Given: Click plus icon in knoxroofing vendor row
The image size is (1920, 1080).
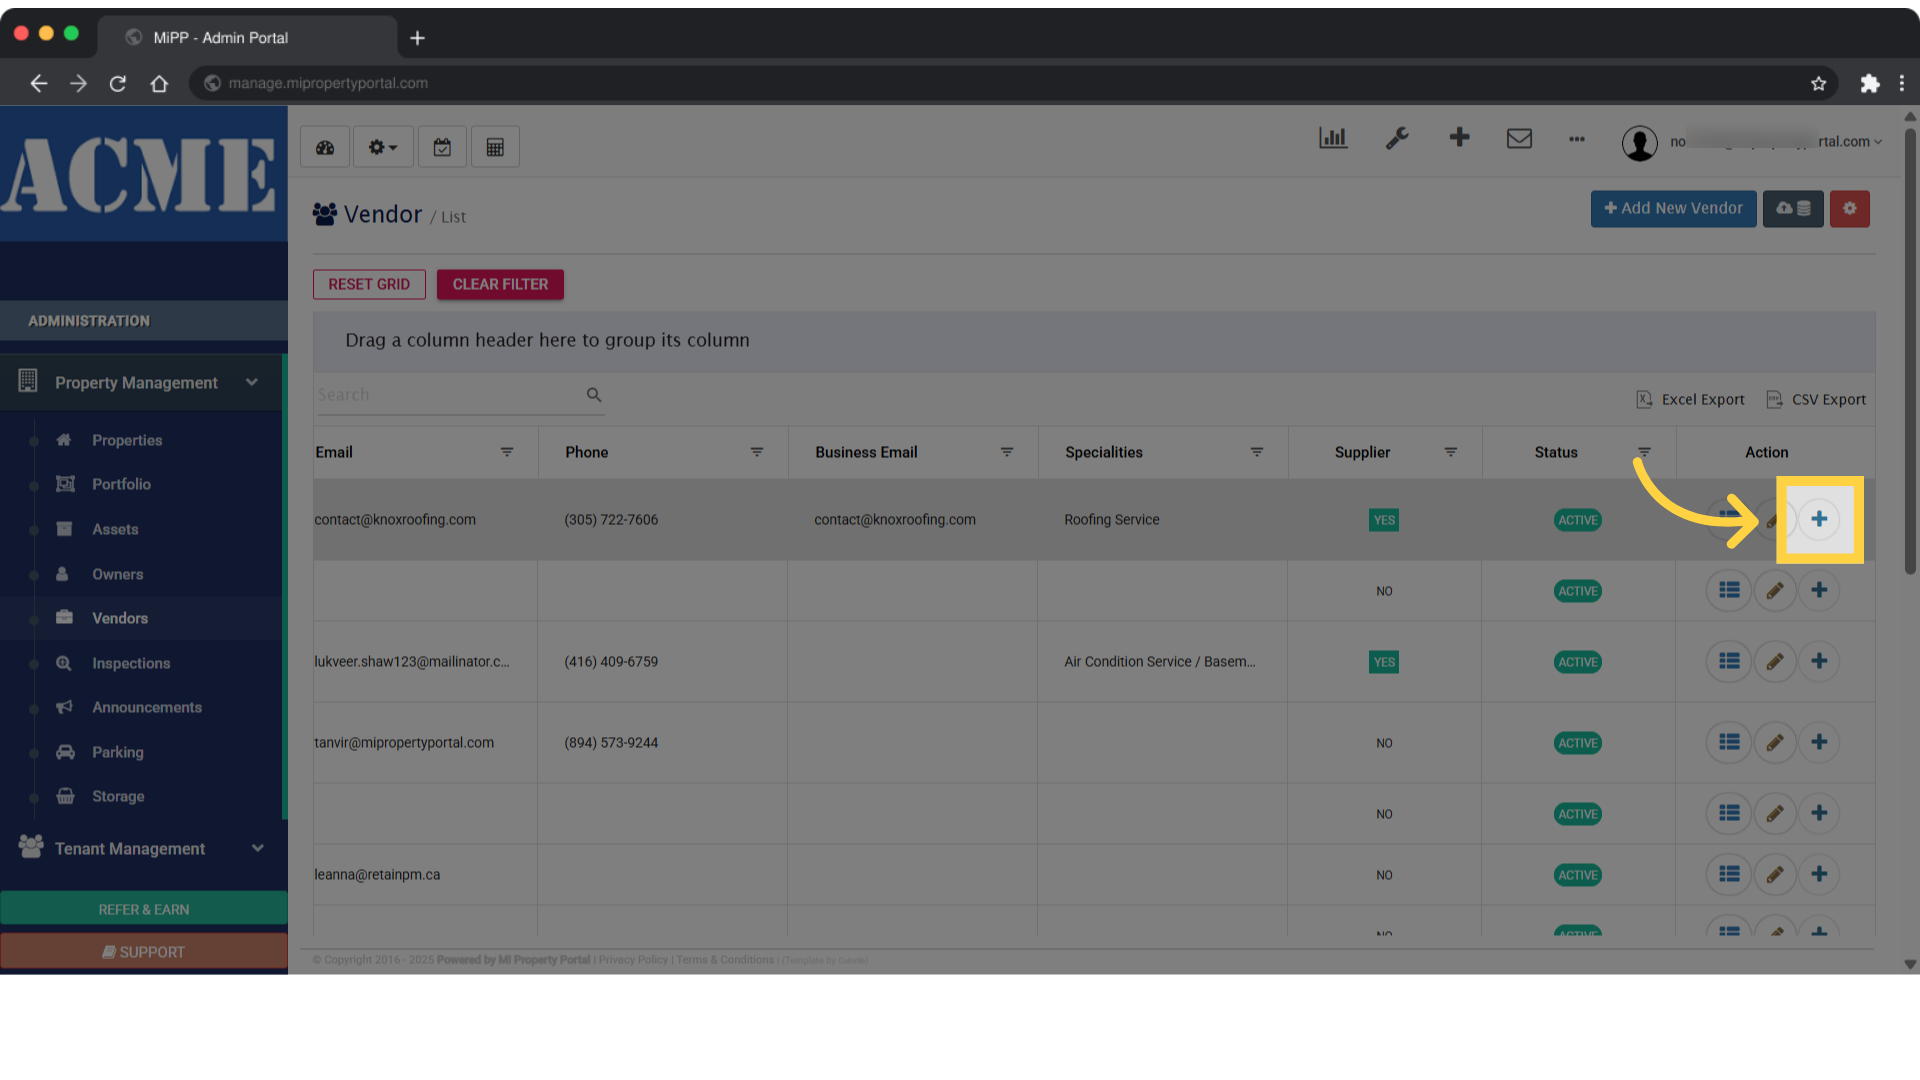Looking at the screenshot, I should click(x=1819, y=519).
